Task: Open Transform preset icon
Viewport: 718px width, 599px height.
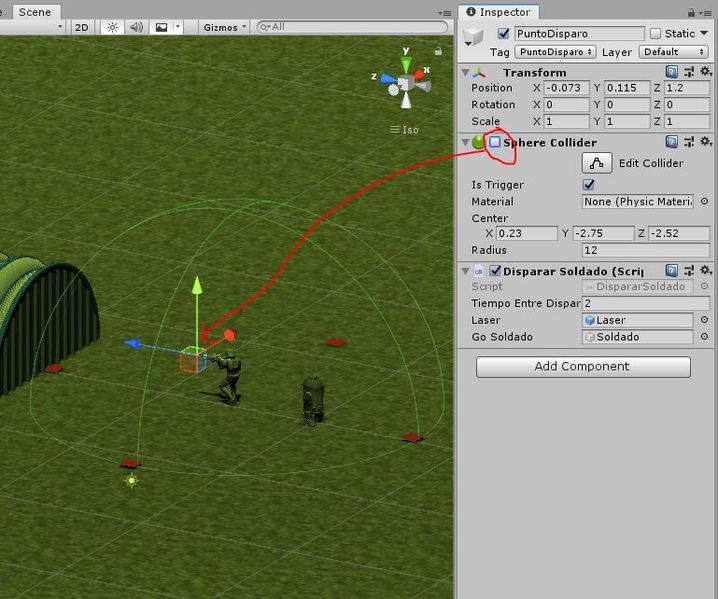Action: (689, 72)
